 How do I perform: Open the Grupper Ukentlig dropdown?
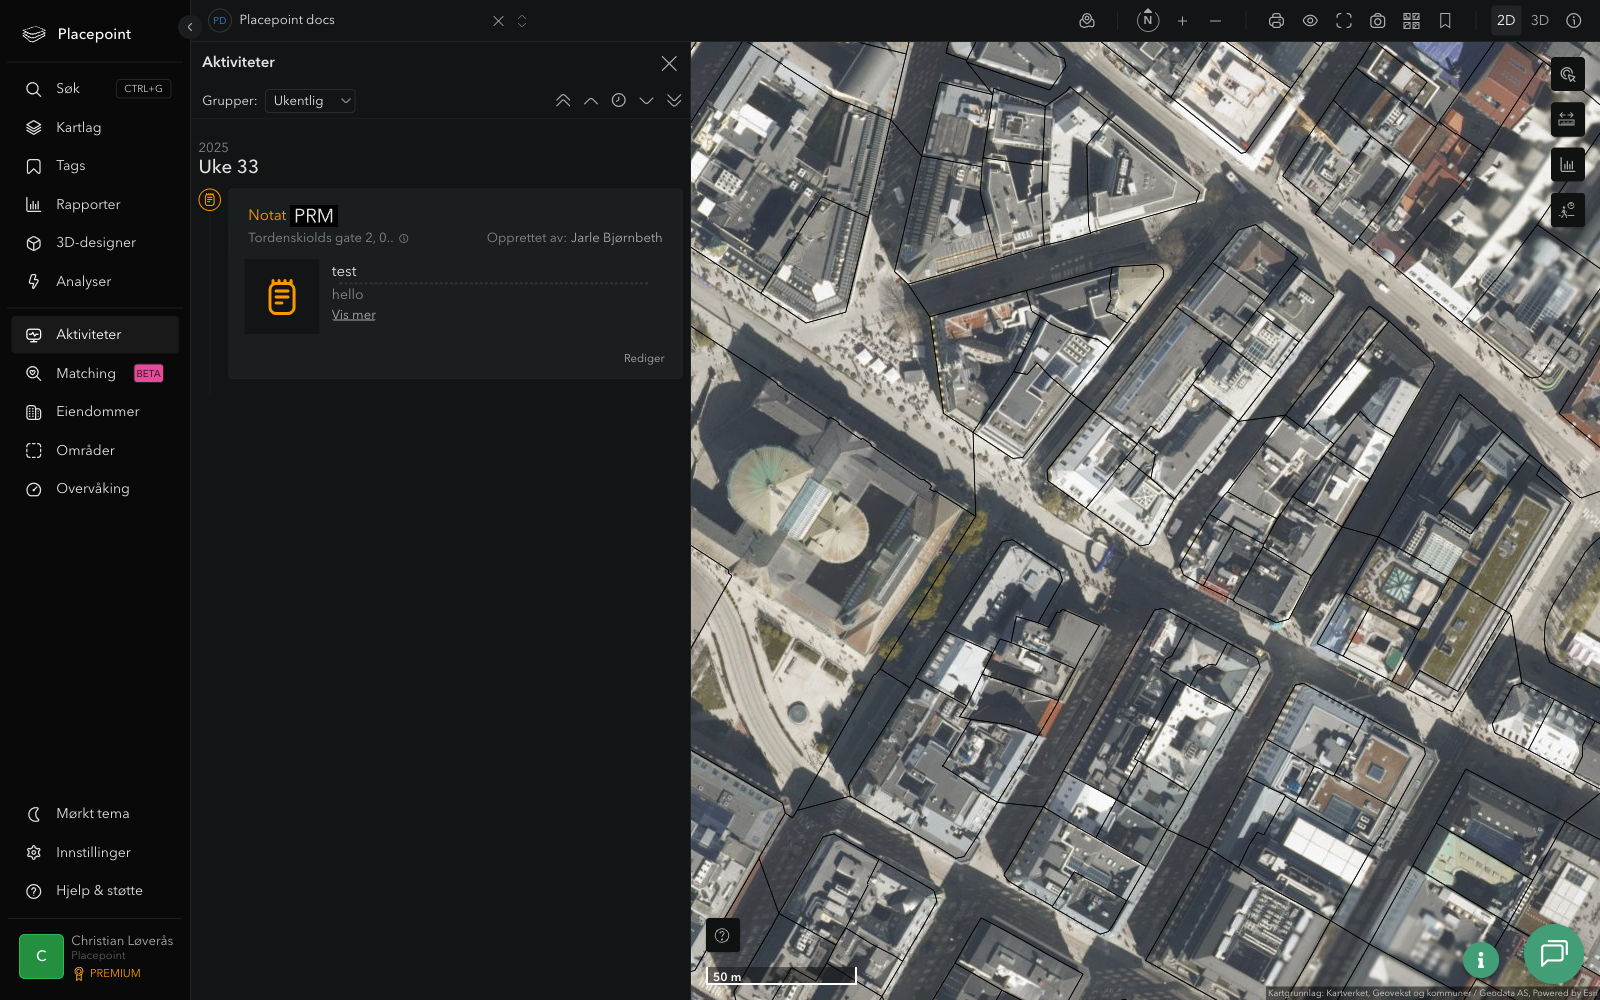(310, 101)
